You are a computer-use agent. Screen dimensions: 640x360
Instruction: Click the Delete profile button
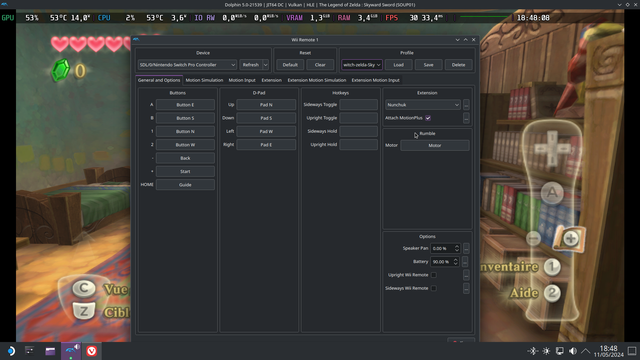[x=458, y=65]
